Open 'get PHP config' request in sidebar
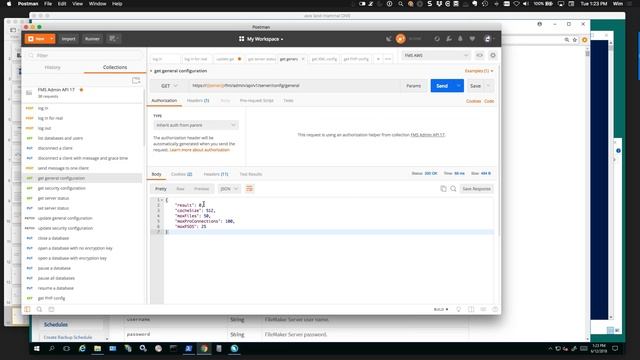This screenshot has height=360, width=640. [51, 298]
